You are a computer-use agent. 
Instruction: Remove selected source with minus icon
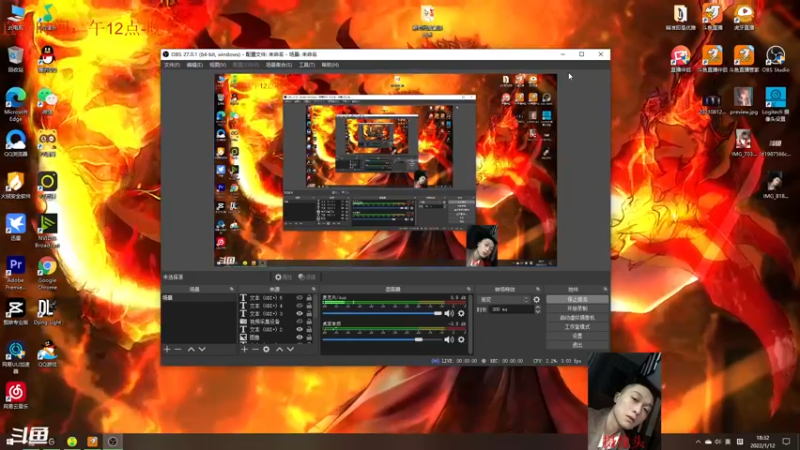(x=255, y=349)
